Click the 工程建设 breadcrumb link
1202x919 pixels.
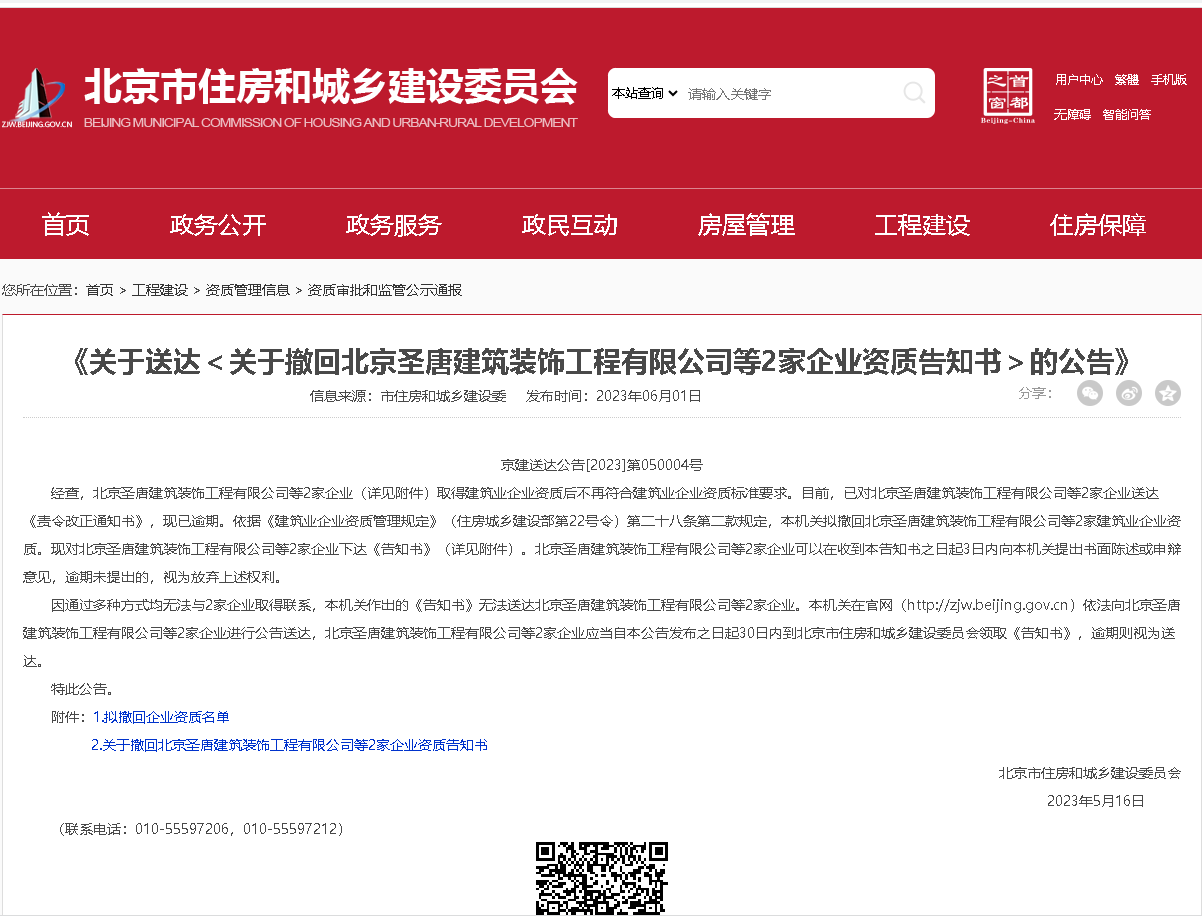point(160,290)
